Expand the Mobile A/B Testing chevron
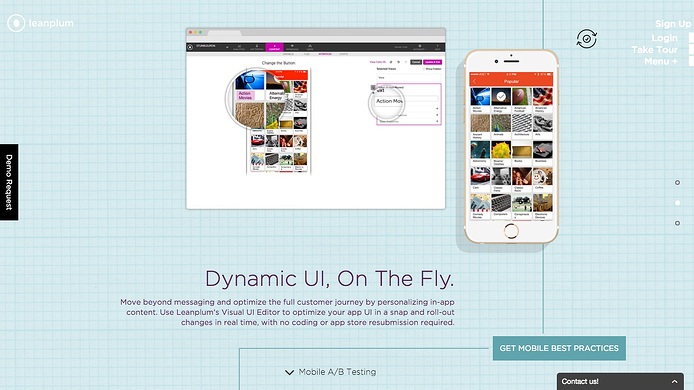694x390 pixels. click(289, 372)
